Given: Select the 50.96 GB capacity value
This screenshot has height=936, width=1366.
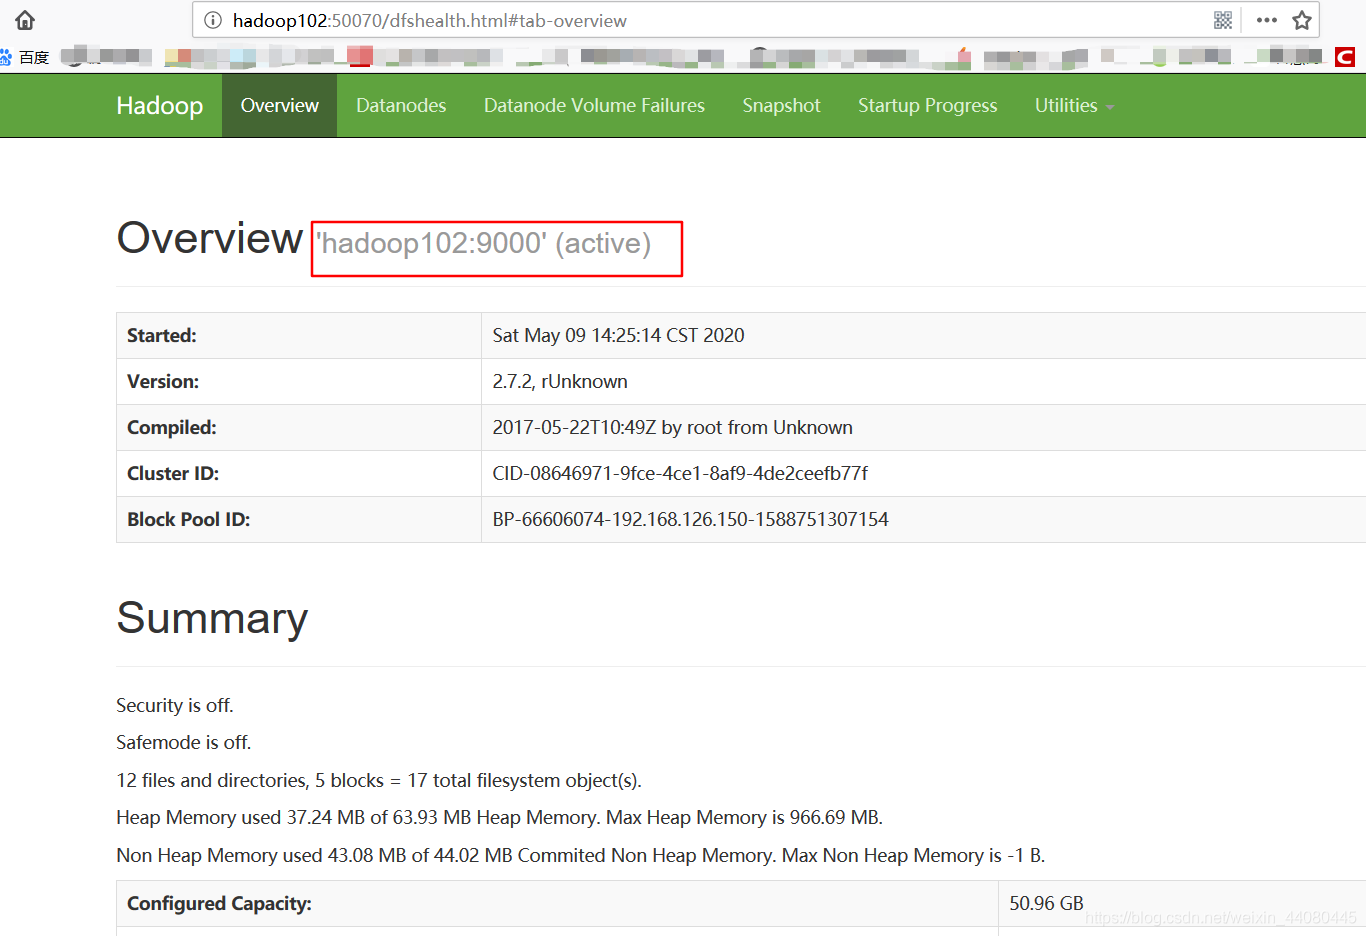Looking at the screenshot, I should click(x=1046, y=903).
